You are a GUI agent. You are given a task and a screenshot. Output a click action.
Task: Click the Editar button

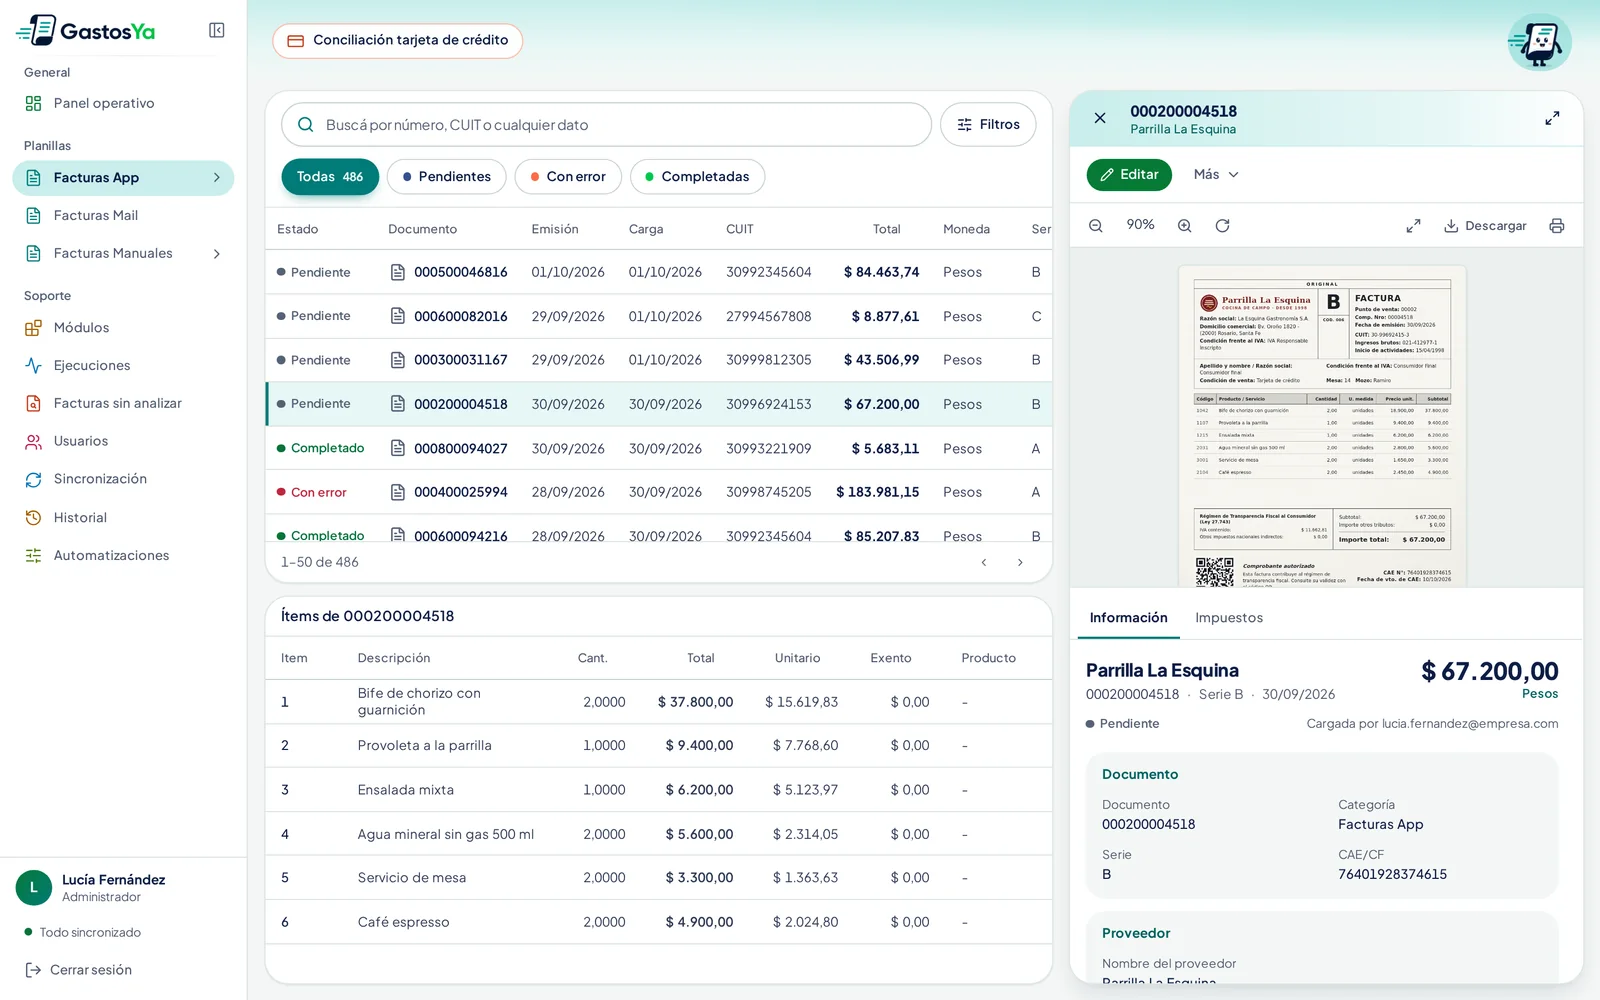1129,174
